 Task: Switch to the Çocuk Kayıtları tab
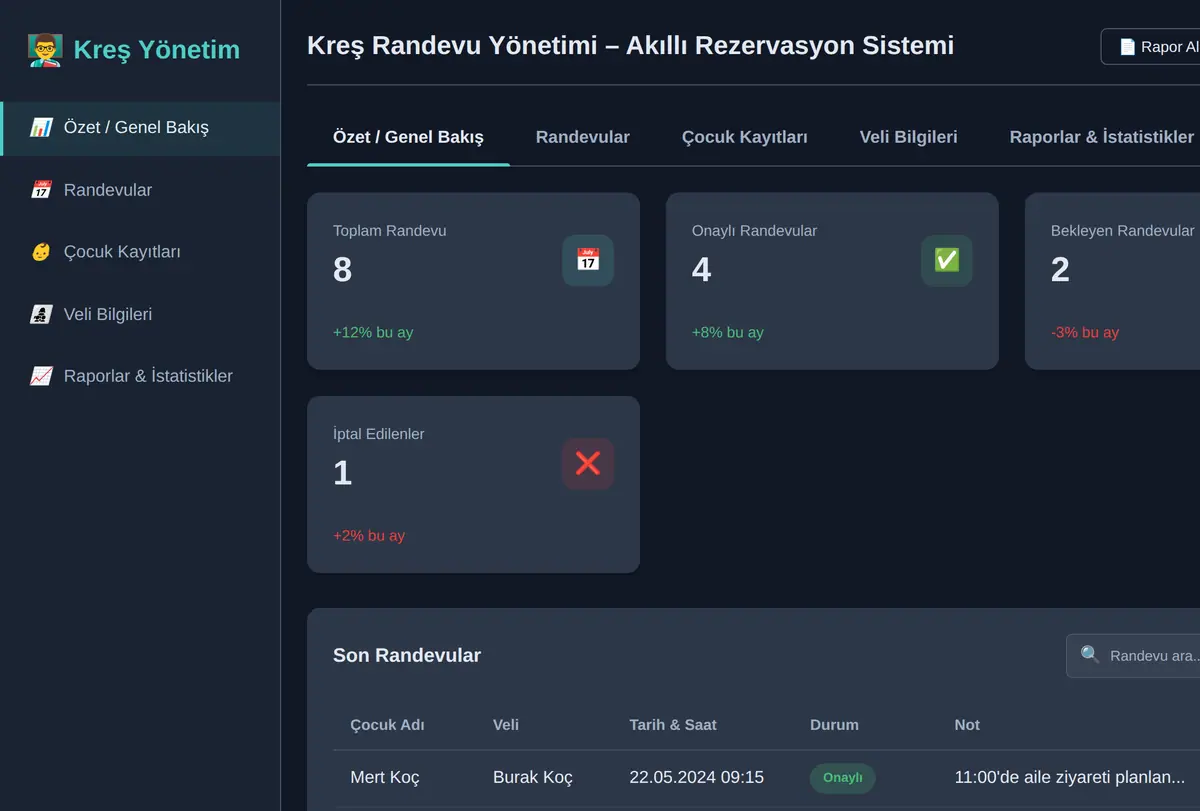[745, 137]
